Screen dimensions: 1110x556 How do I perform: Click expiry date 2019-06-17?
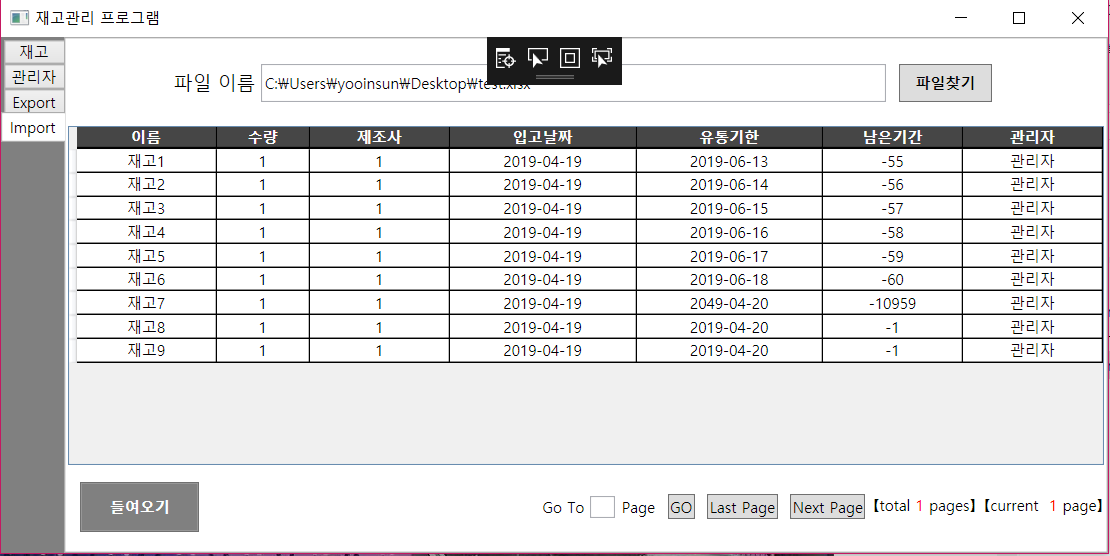729,256
